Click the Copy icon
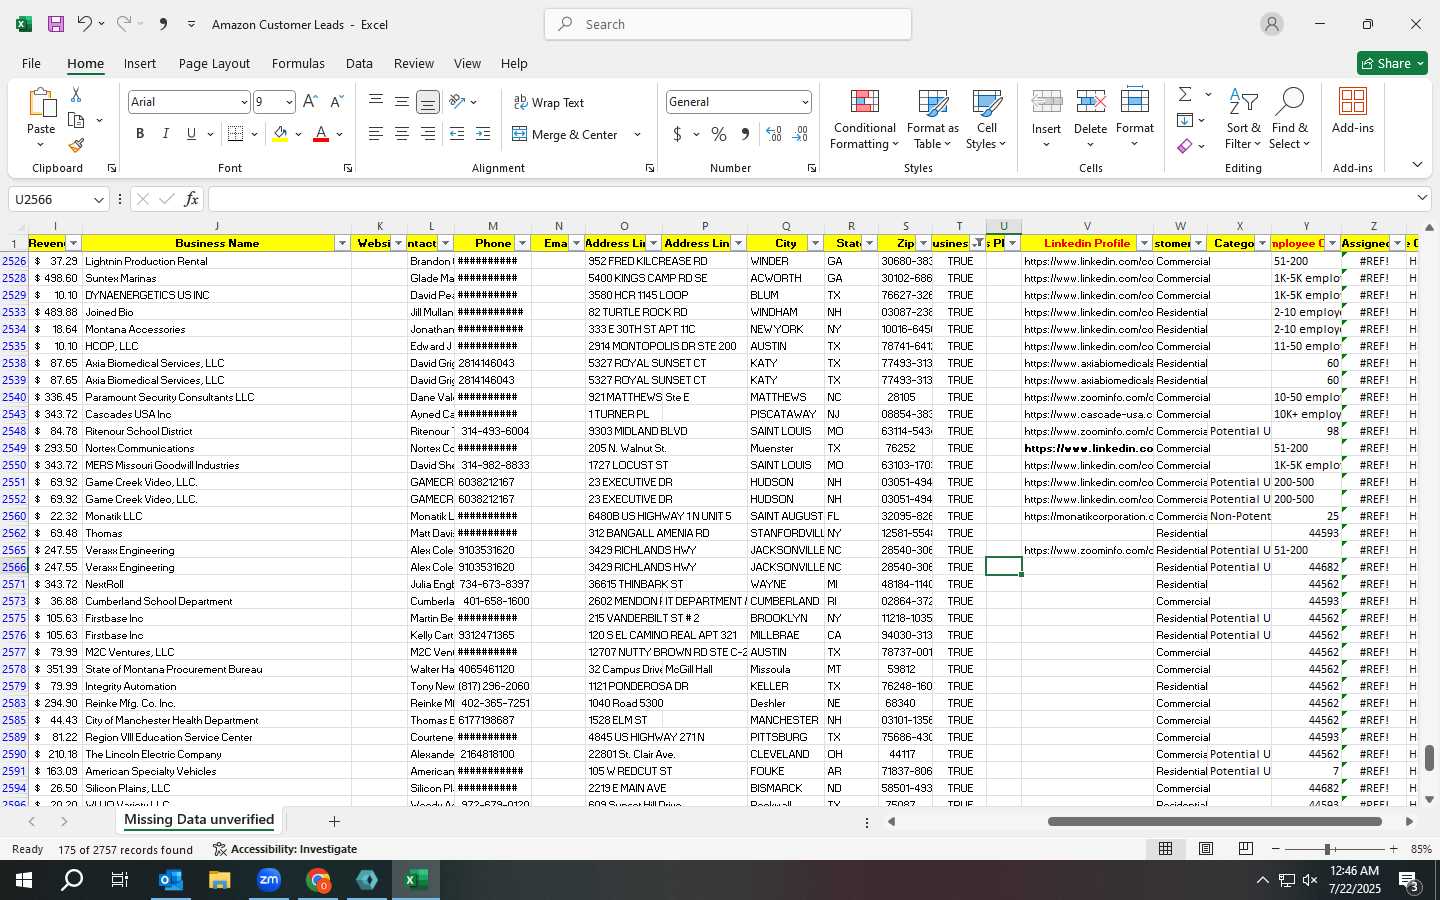 [76, 120]
